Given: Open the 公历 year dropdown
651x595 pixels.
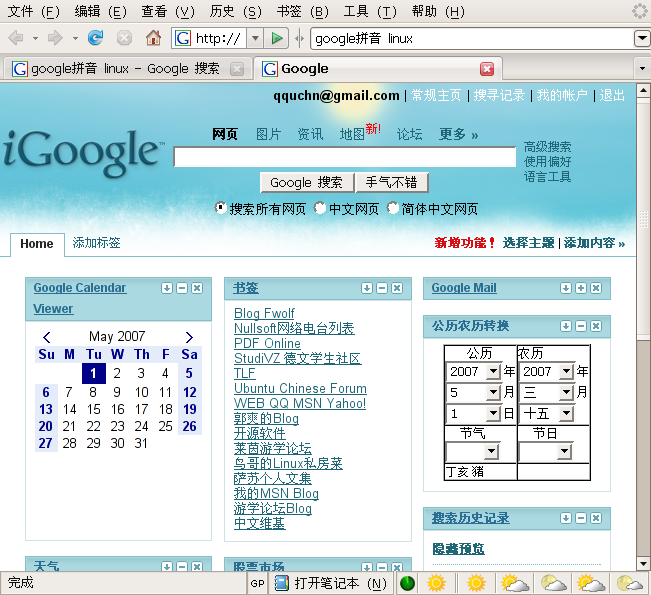Looking at the screenshot, I should point(494,371).
